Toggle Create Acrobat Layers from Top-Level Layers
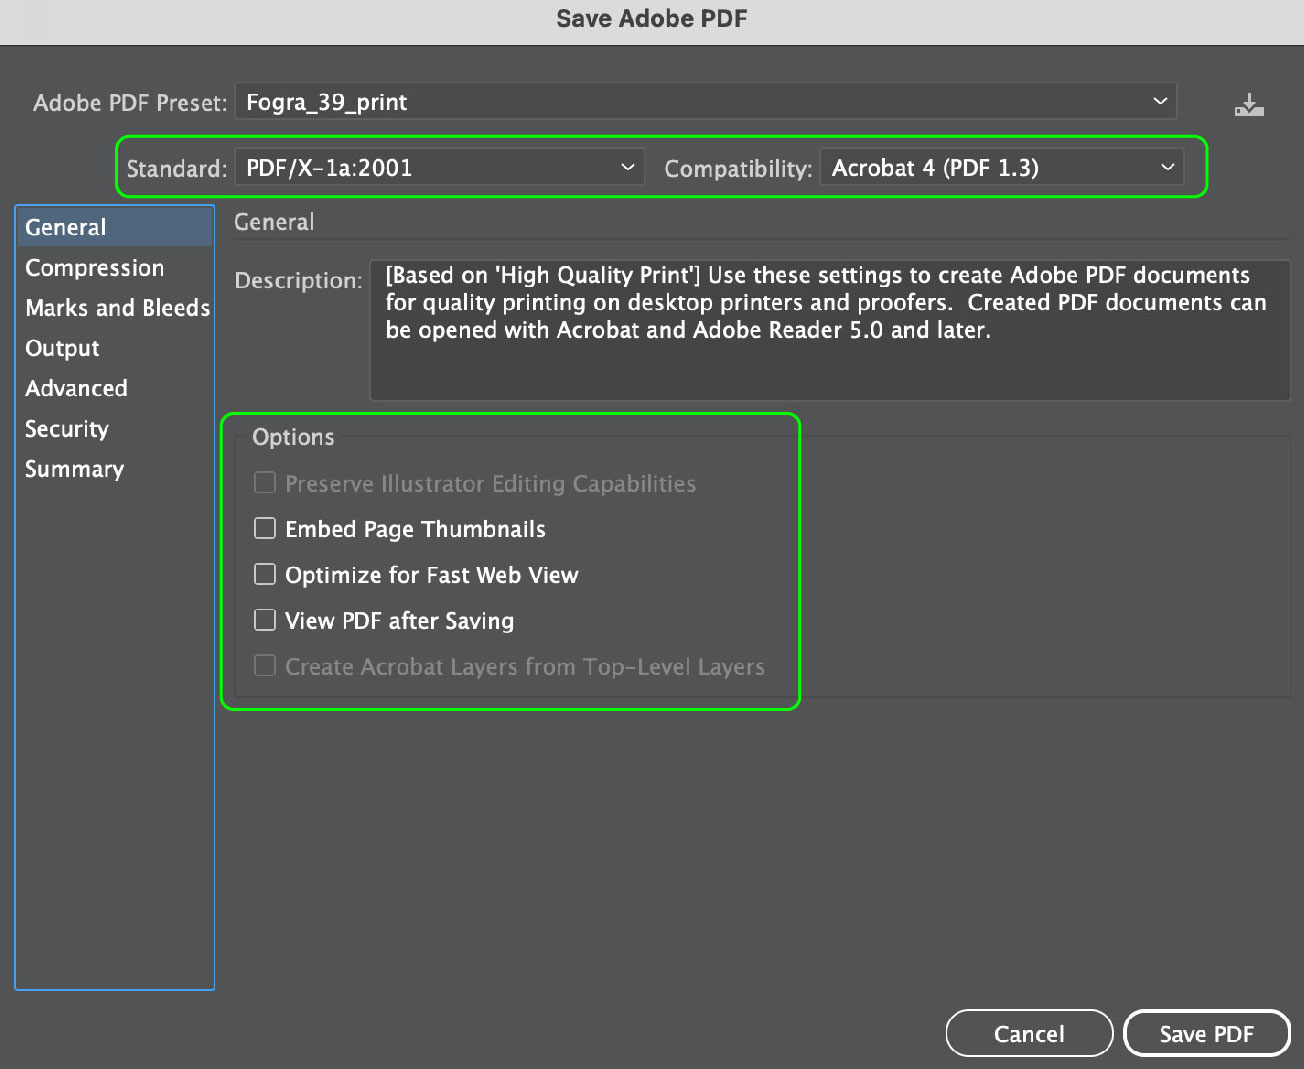 pyautogui.click(x=265, y=666)
